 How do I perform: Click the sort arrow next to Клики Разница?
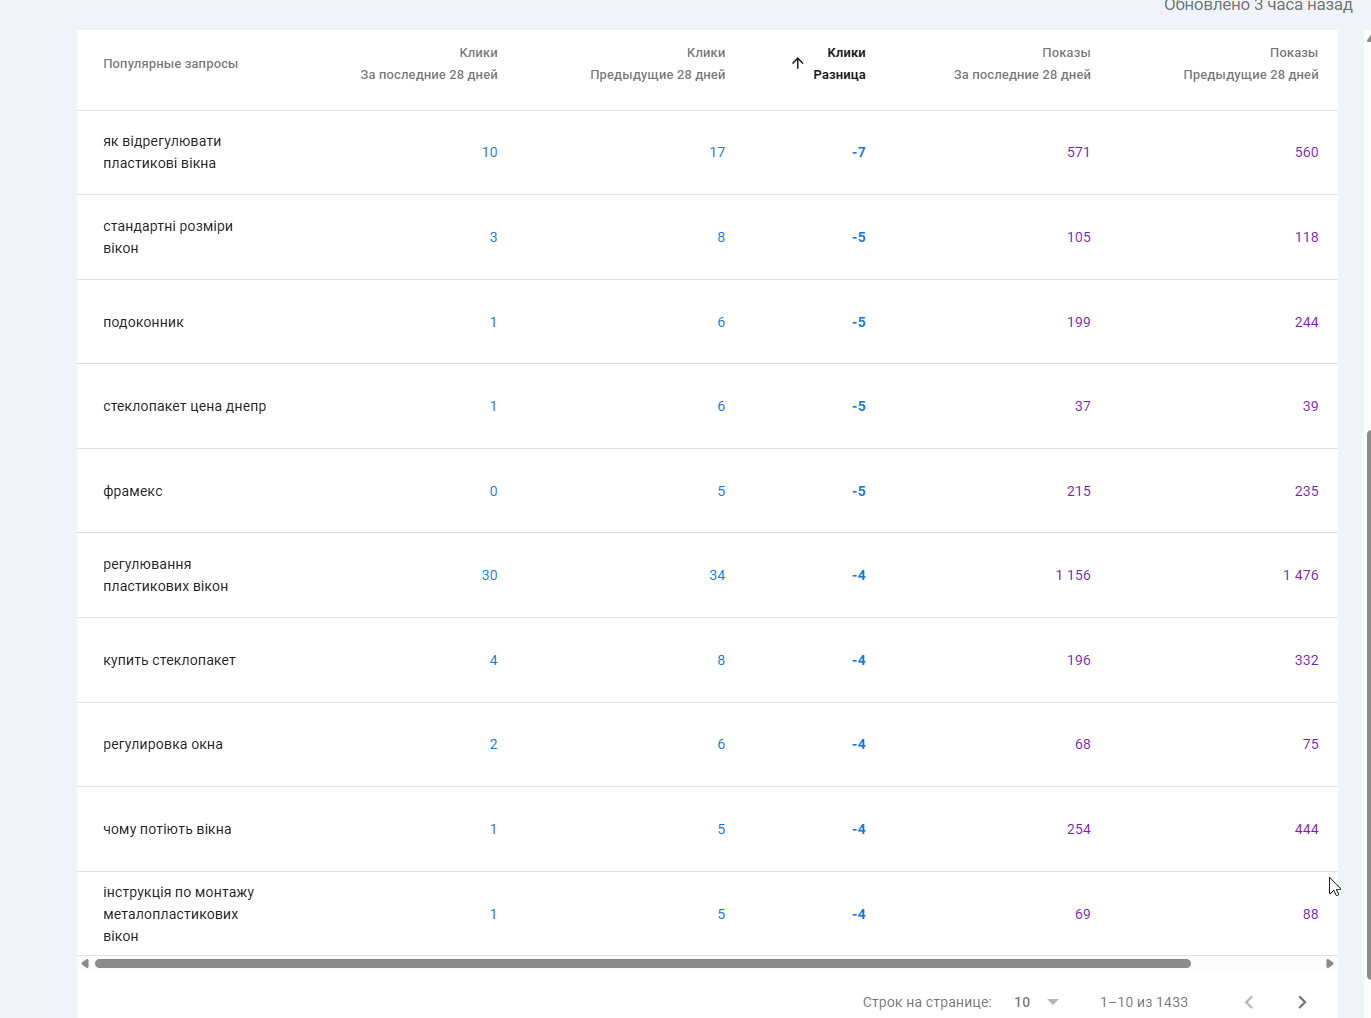(x=797, y=63)
